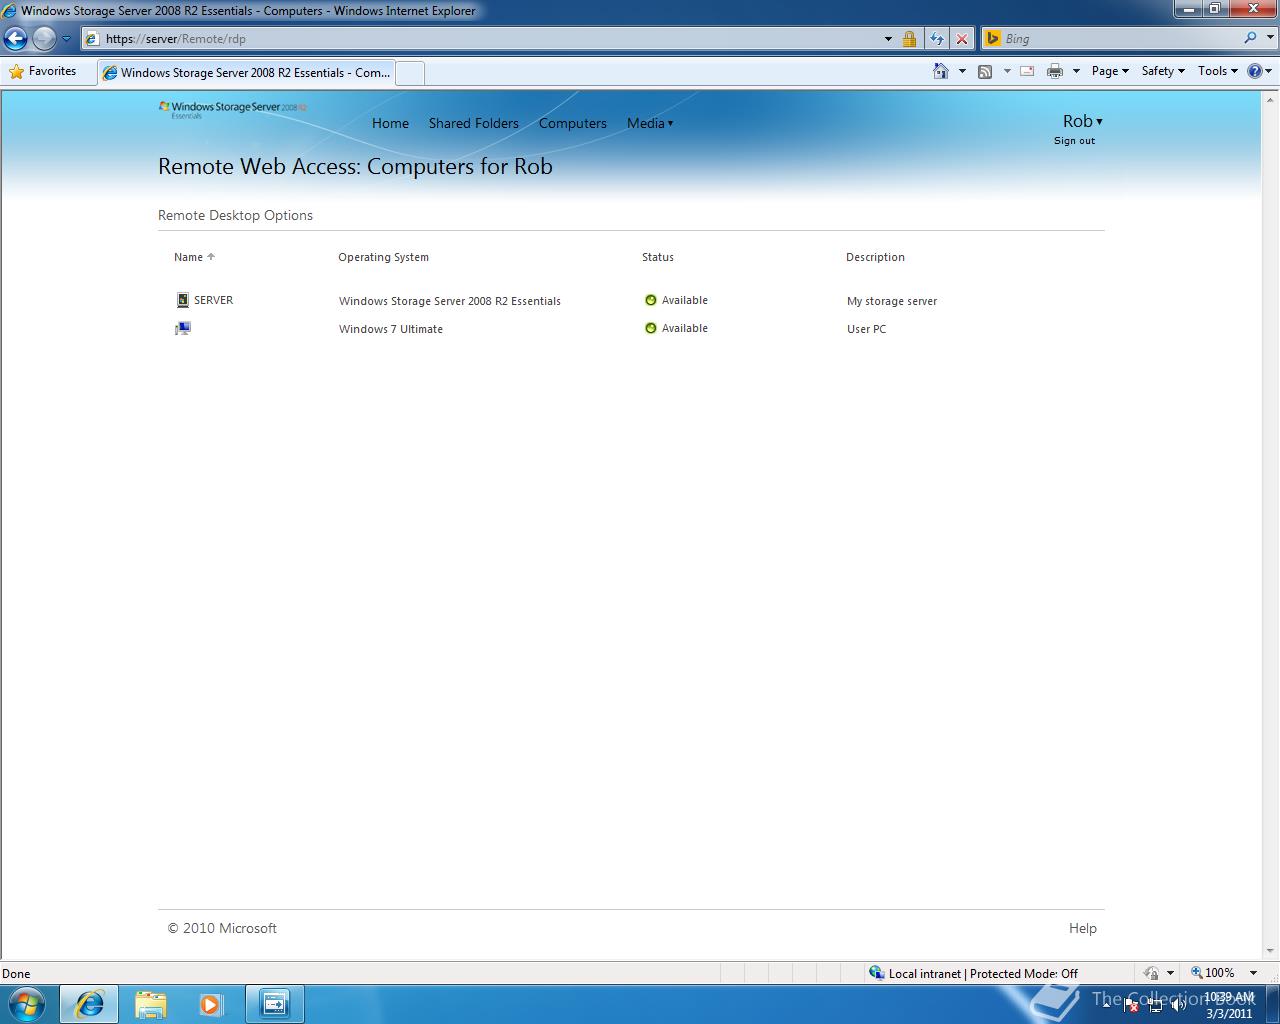Click the Operating System column header
Screen dimensions: 1280x1024
383,257
